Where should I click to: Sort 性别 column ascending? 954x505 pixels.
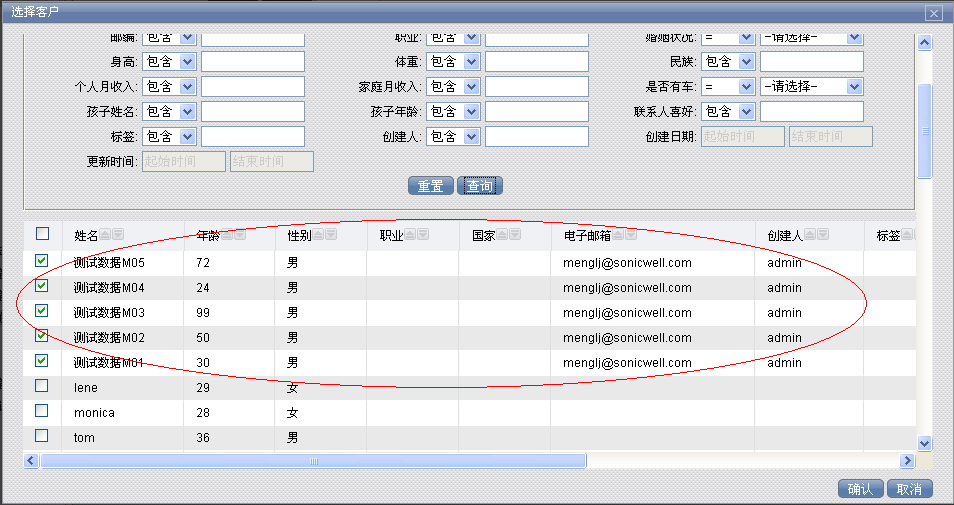318,235
